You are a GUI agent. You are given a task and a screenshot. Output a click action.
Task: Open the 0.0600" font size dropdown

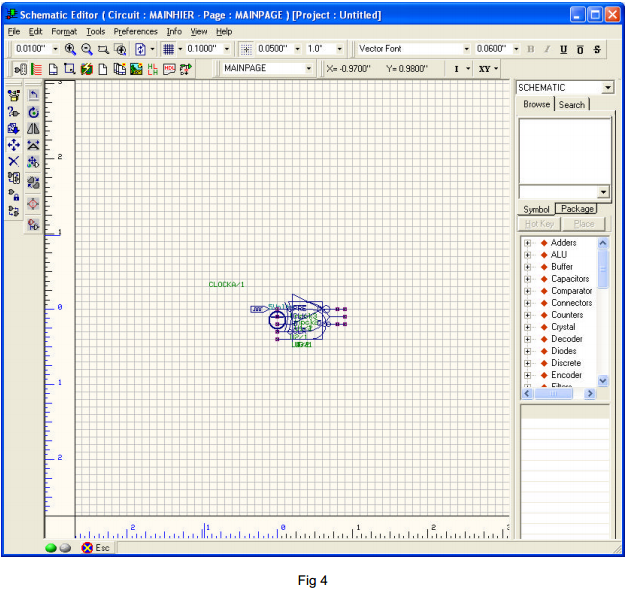point(516,49)
